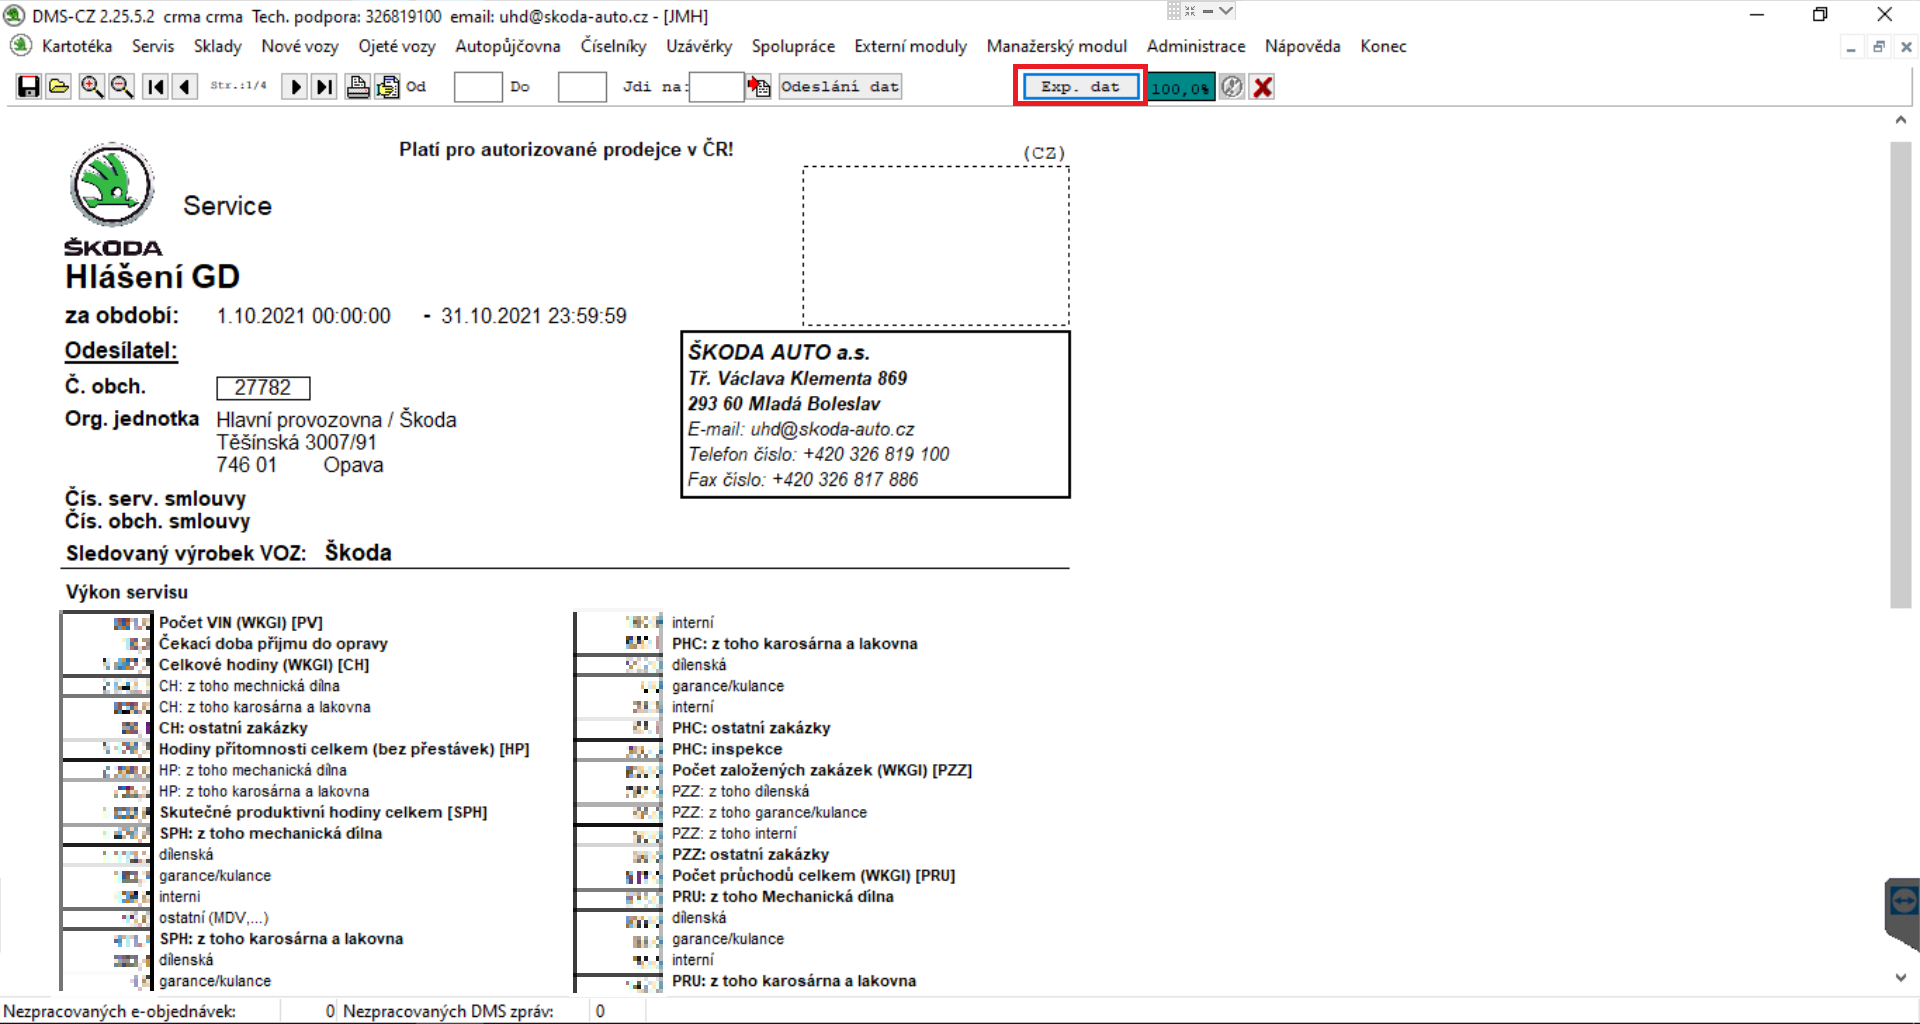Screen dimensions: 1920x1024
Task: Print the report using printer icon
Action: (x=357, y=87)
